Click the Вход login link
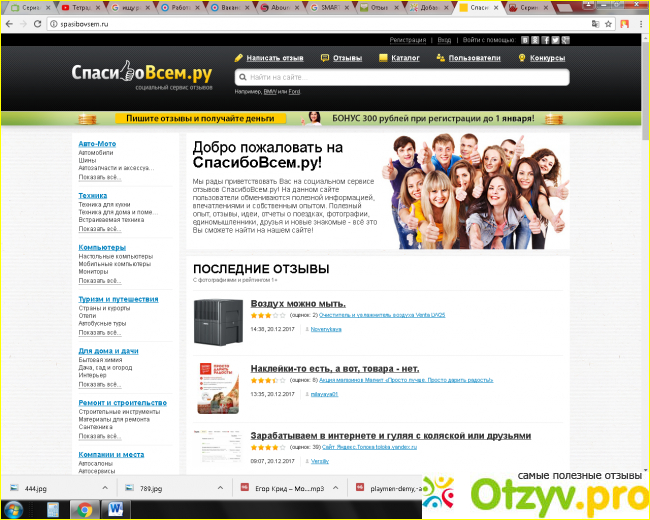 444,40
